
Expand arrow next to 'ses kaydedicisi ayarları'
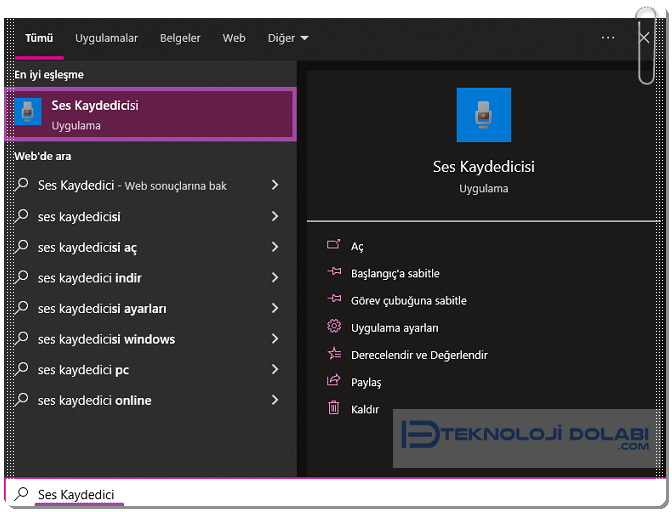tap(275, 308)
